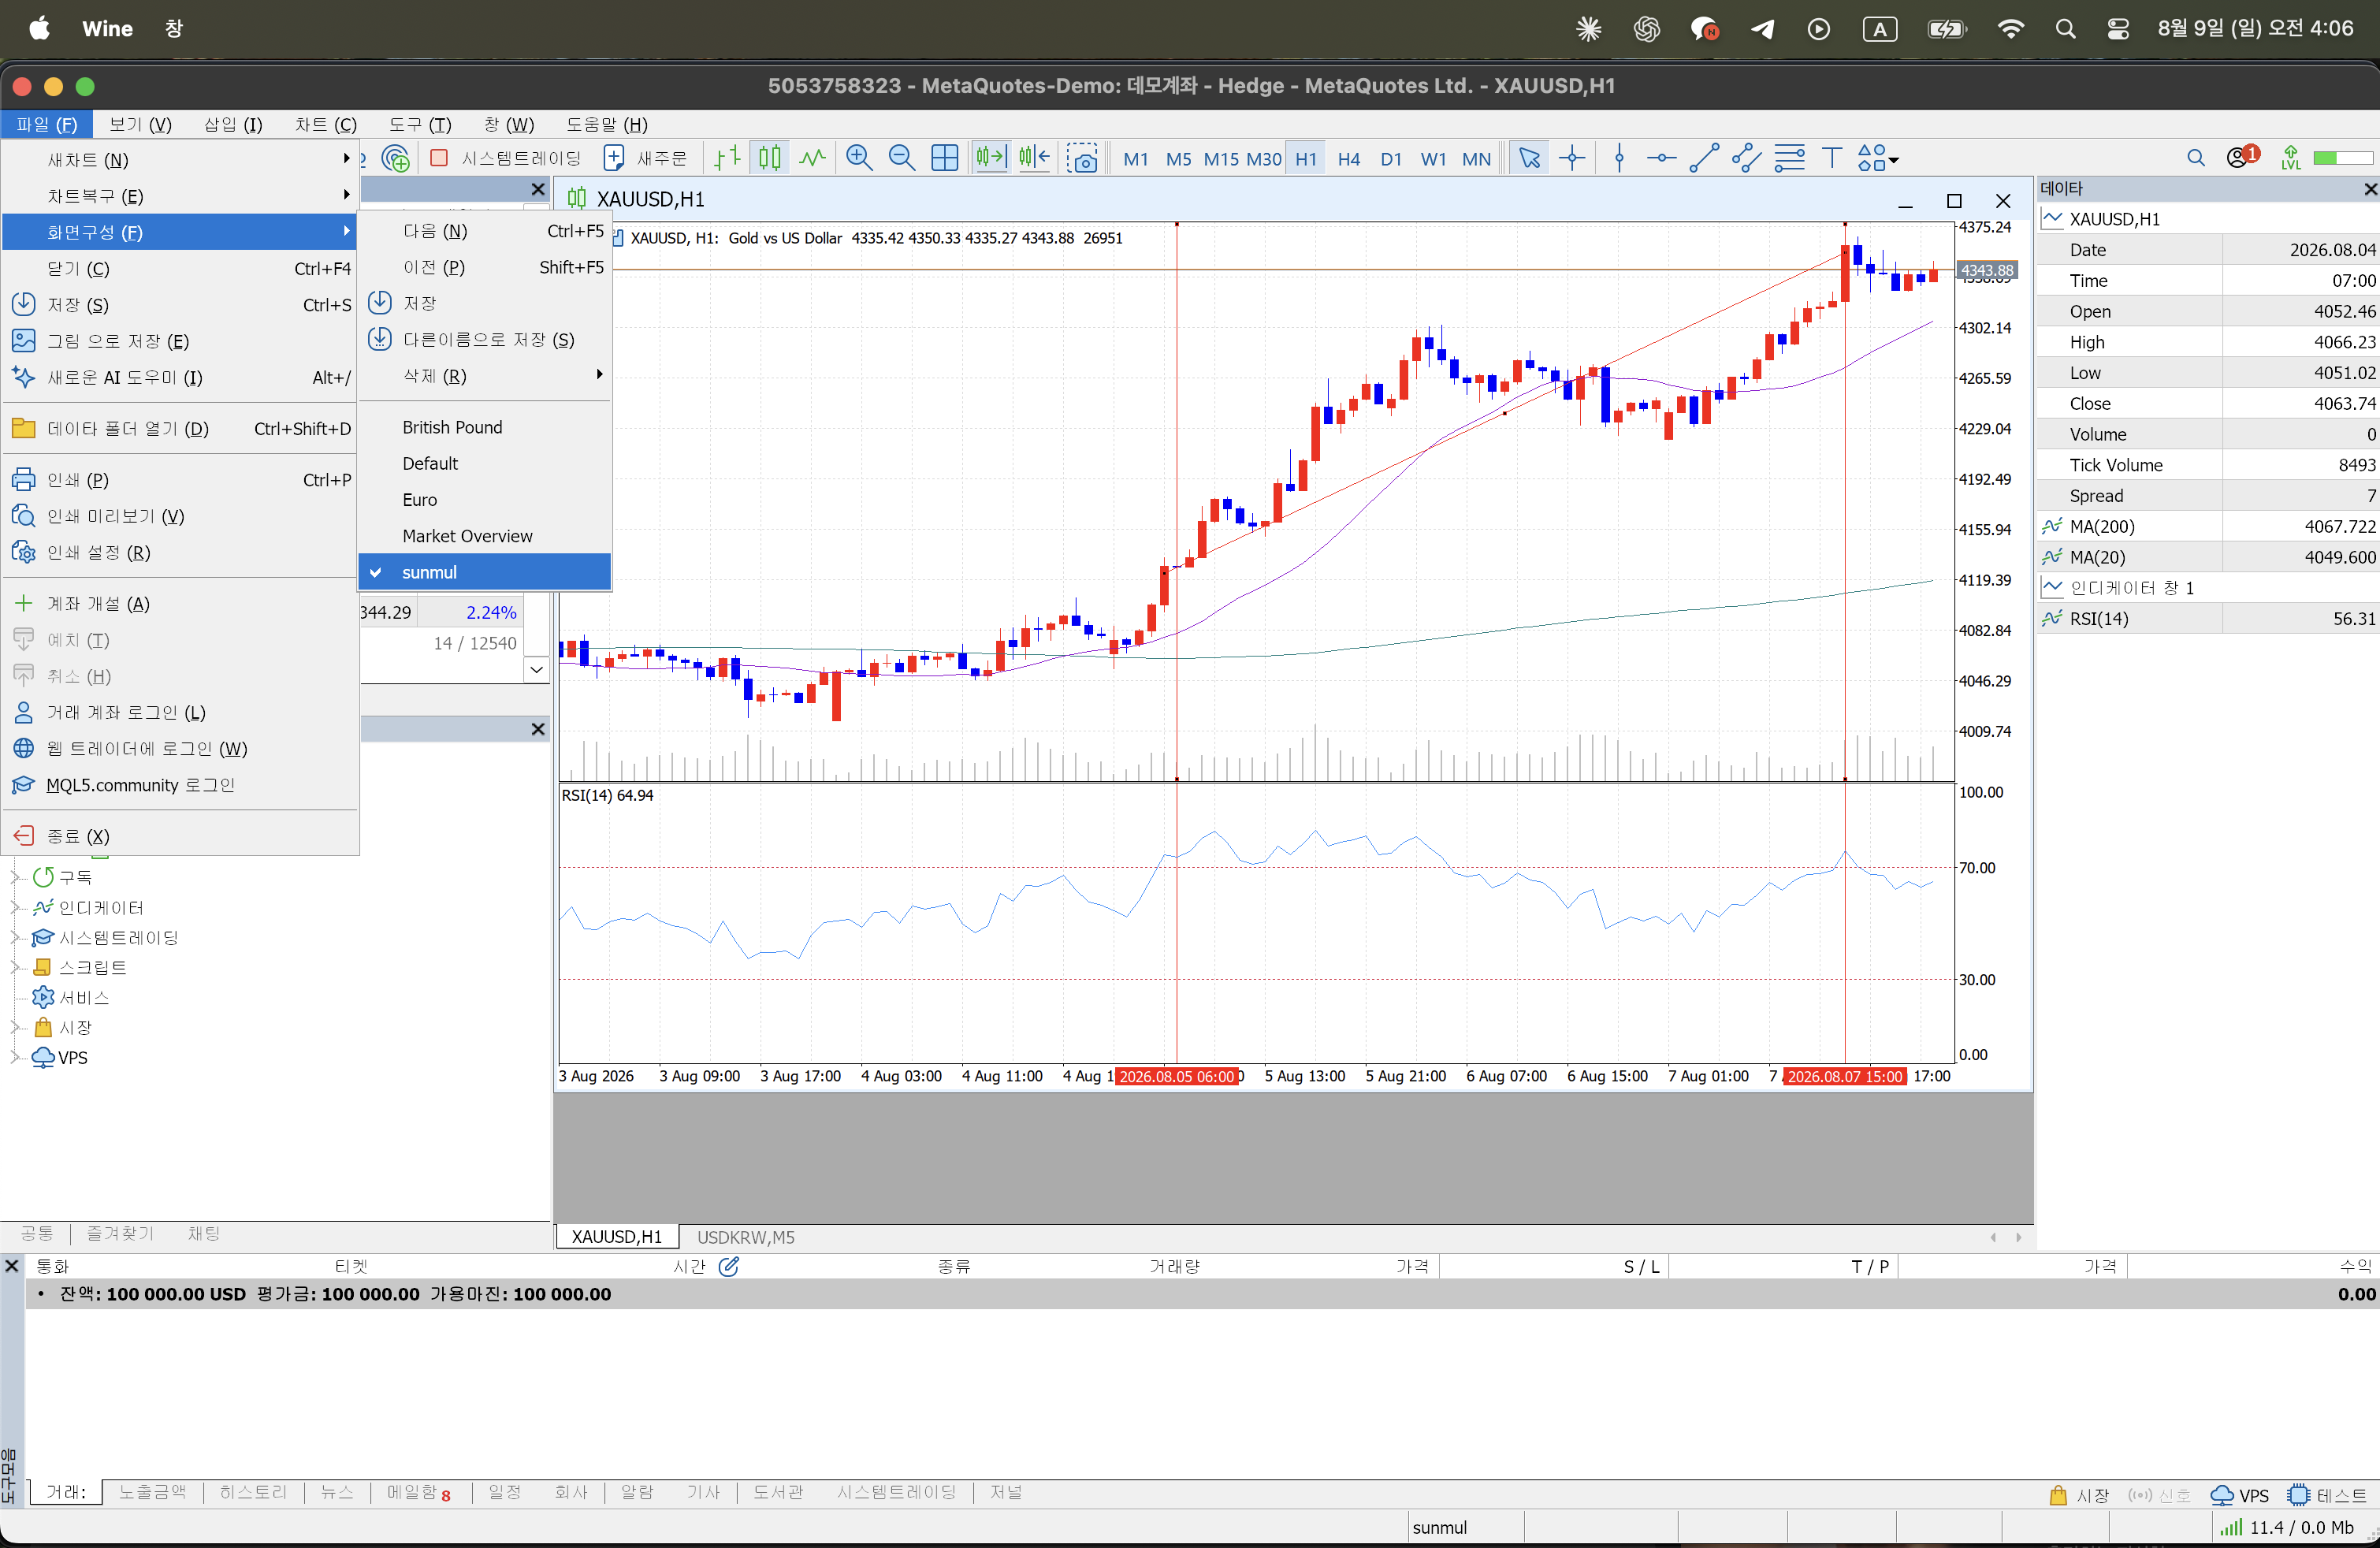The image size is (2380, 1548).
Task: Take a chart screenshot with camera icon
Action: [1082, 158]
